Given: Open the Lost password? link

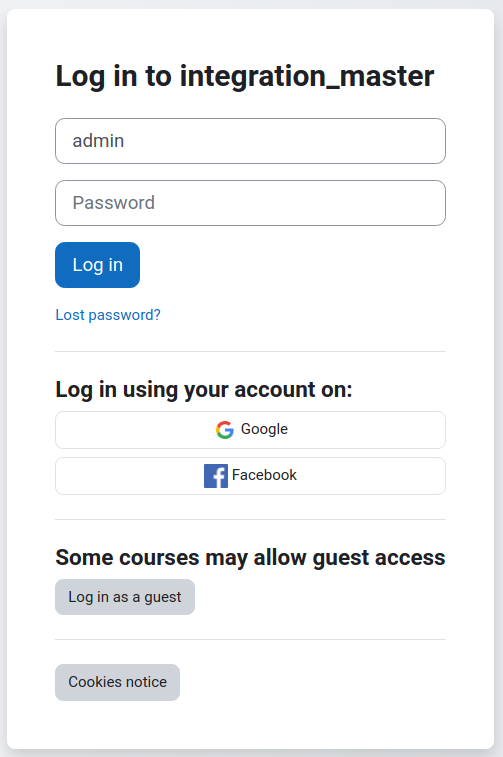Looking at the screenshot, I should (x=108, y=315).
